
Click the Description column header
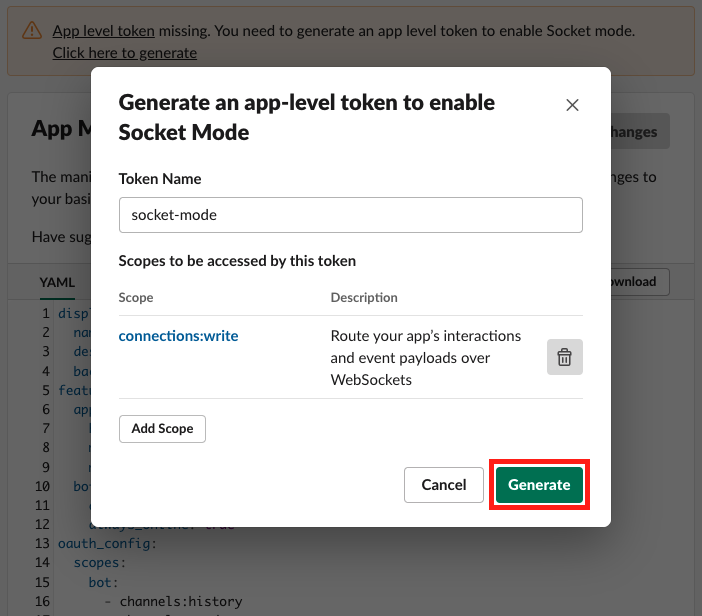(x=364, y=297)
